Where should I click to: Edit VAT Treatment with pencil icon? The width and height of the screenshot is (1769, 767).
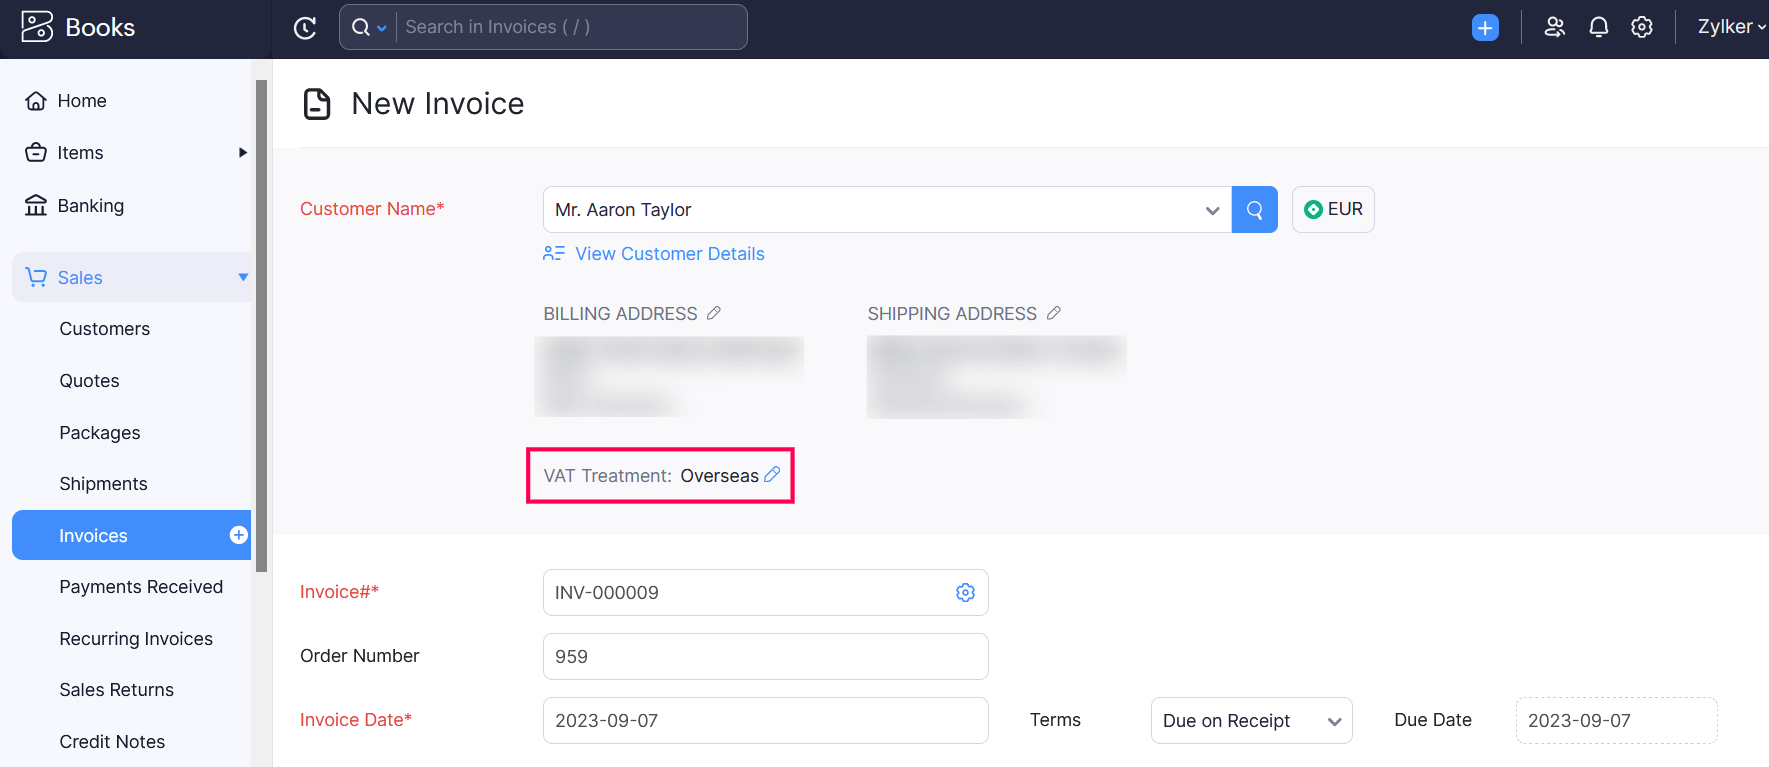coord(772,475)
